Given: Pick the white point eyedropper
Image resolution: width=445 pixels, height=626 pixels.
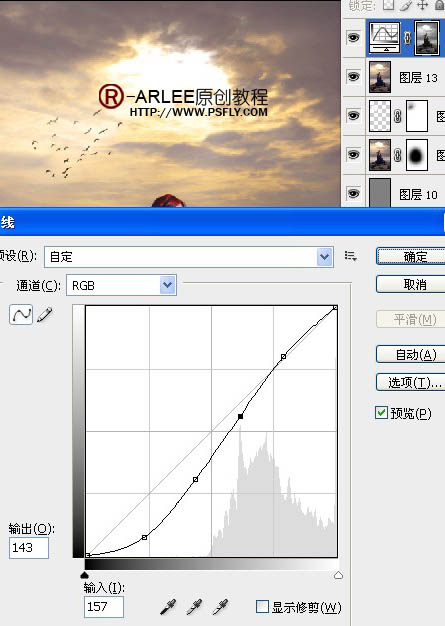Looking at the screenshot, I should tap(220, 606).
